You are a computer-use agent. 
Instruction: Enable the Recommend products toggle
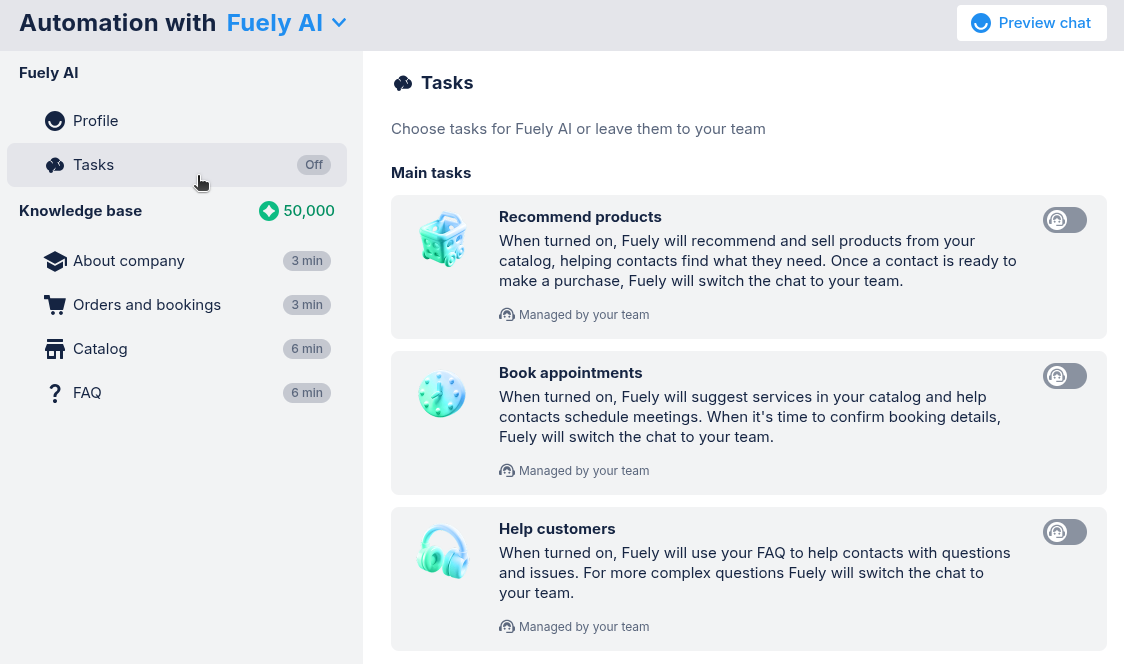click(x=1064, y=220)
